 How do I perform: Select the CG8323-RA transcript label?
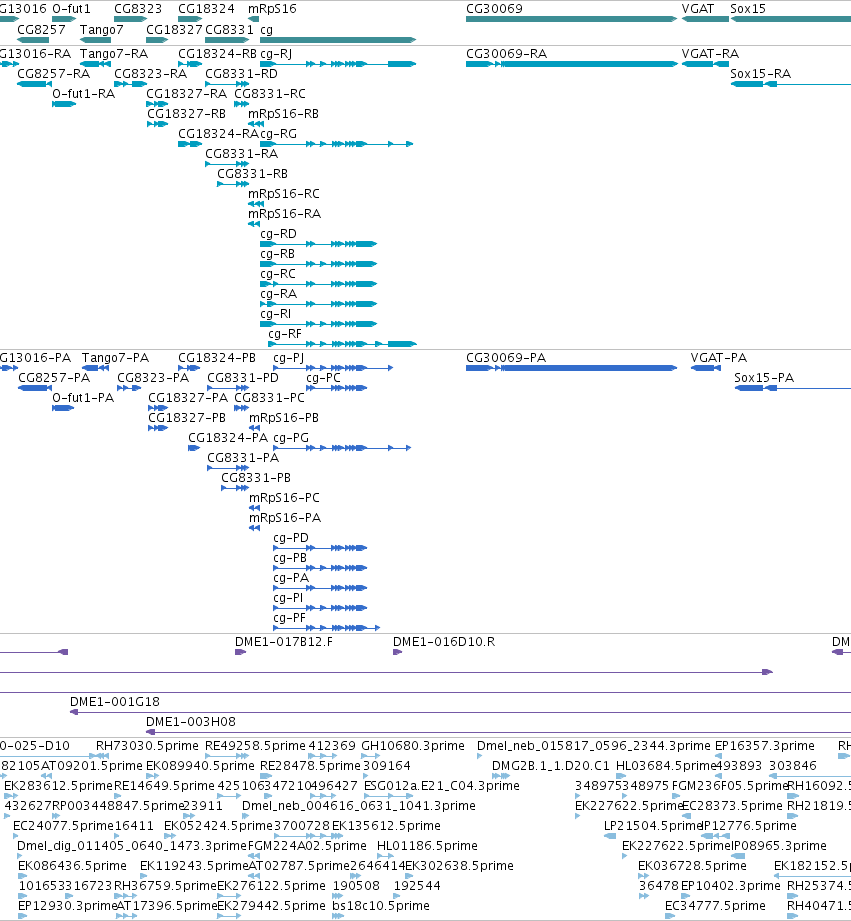150,74
